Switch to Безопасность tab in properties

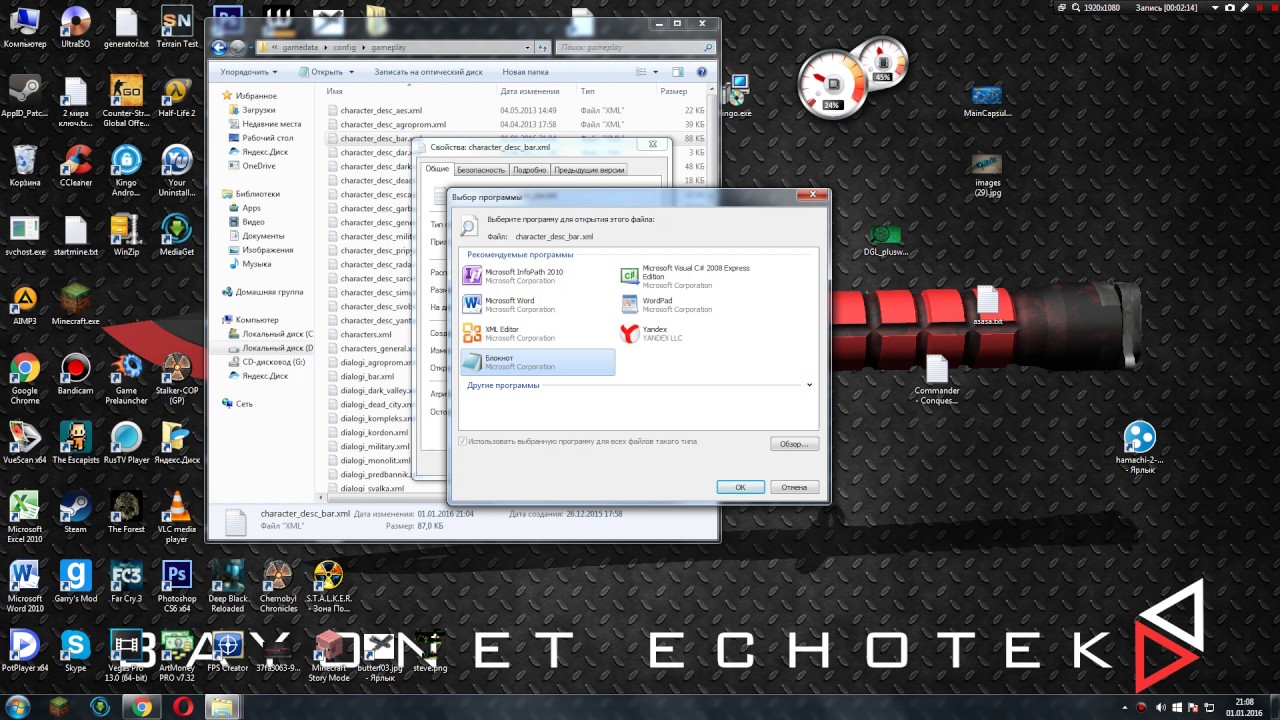click(x=481, y=170)
